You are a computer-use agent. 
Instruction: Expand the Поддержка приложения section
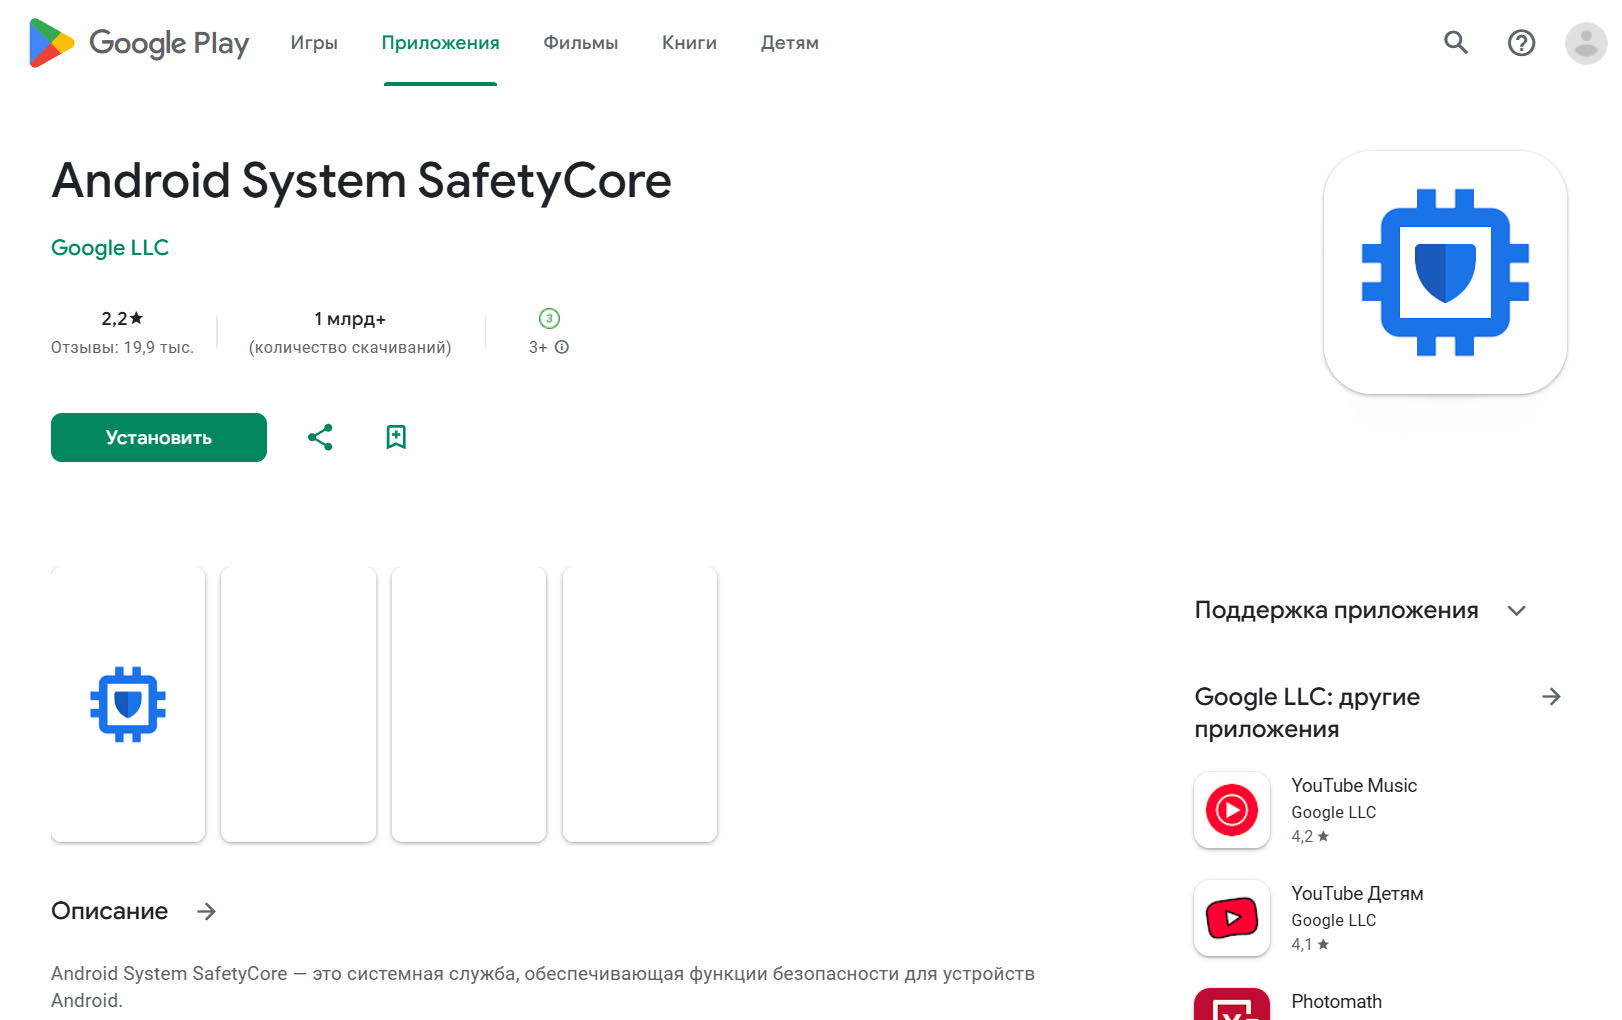[x=1516, y=611]
